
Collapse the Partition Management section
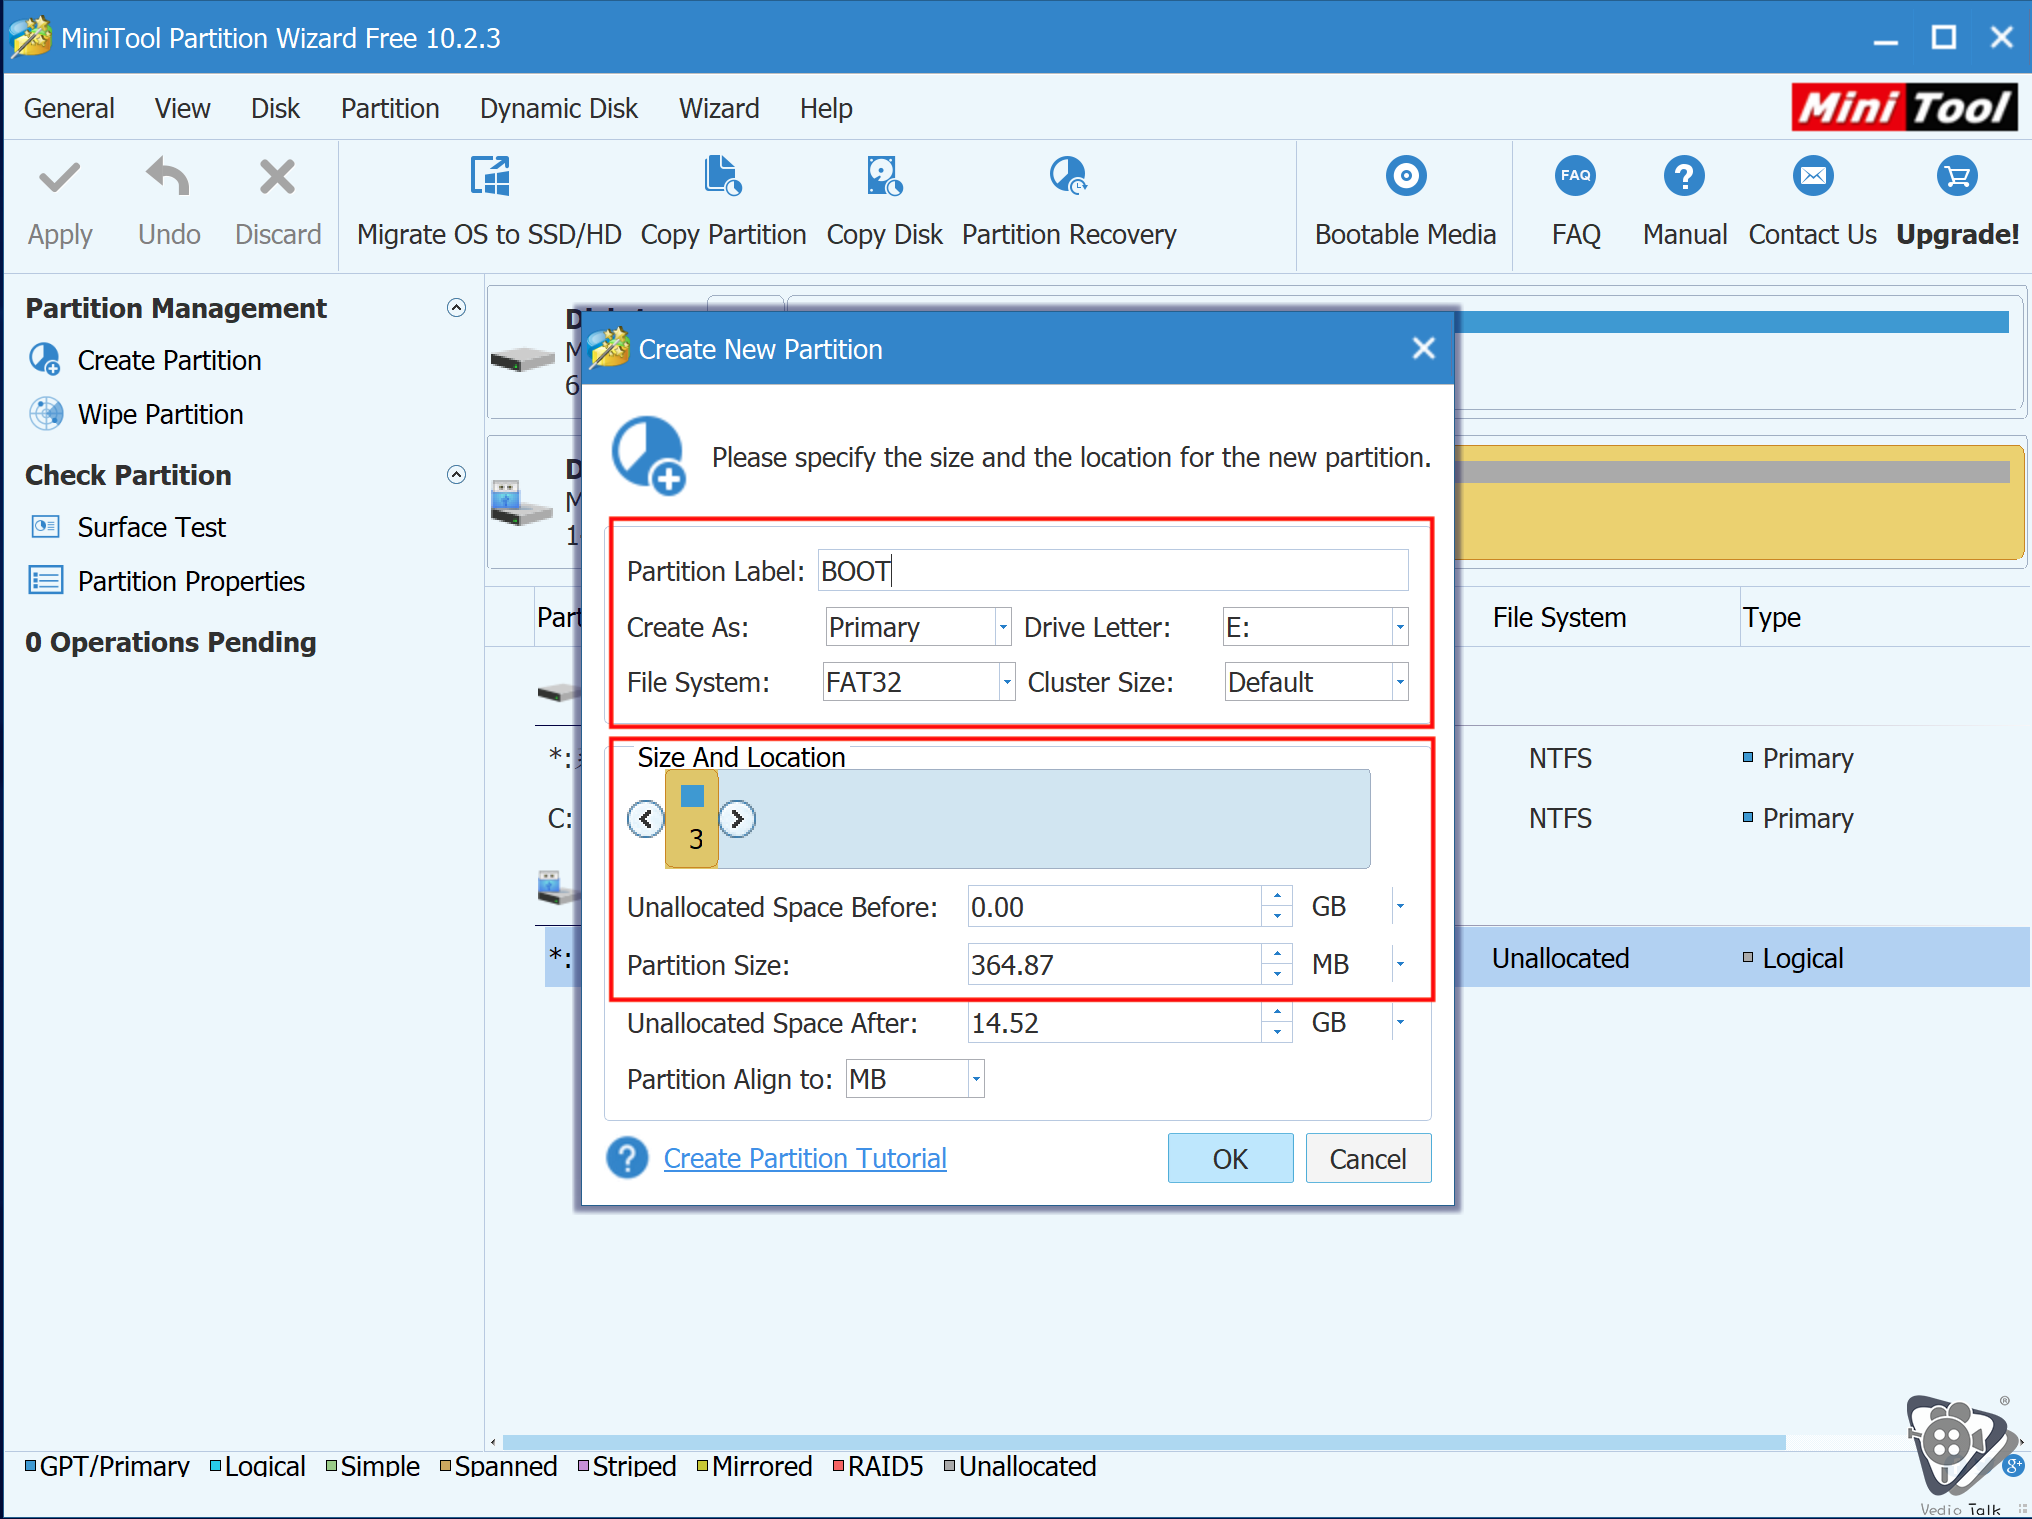click(456, 308)
